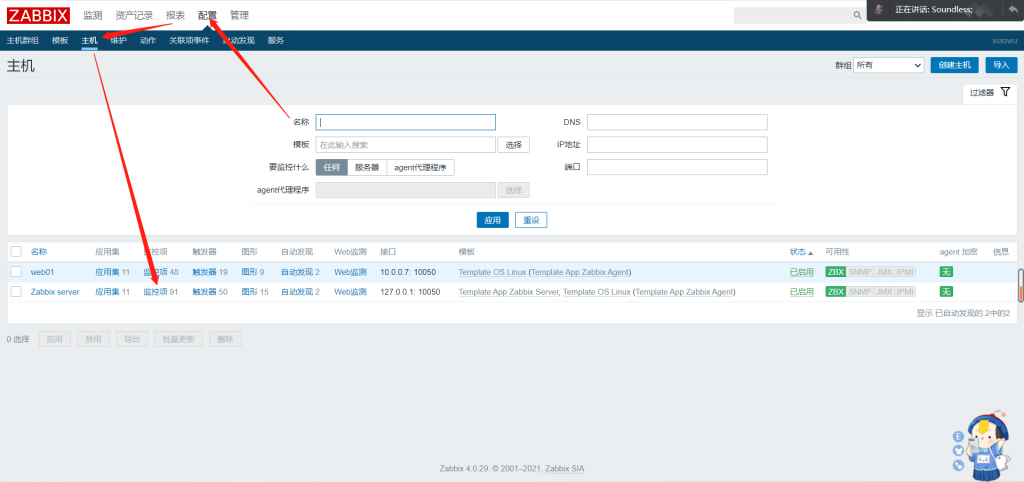
Task: Click the reply arrow in speaking overlay
Action: 1012,9
